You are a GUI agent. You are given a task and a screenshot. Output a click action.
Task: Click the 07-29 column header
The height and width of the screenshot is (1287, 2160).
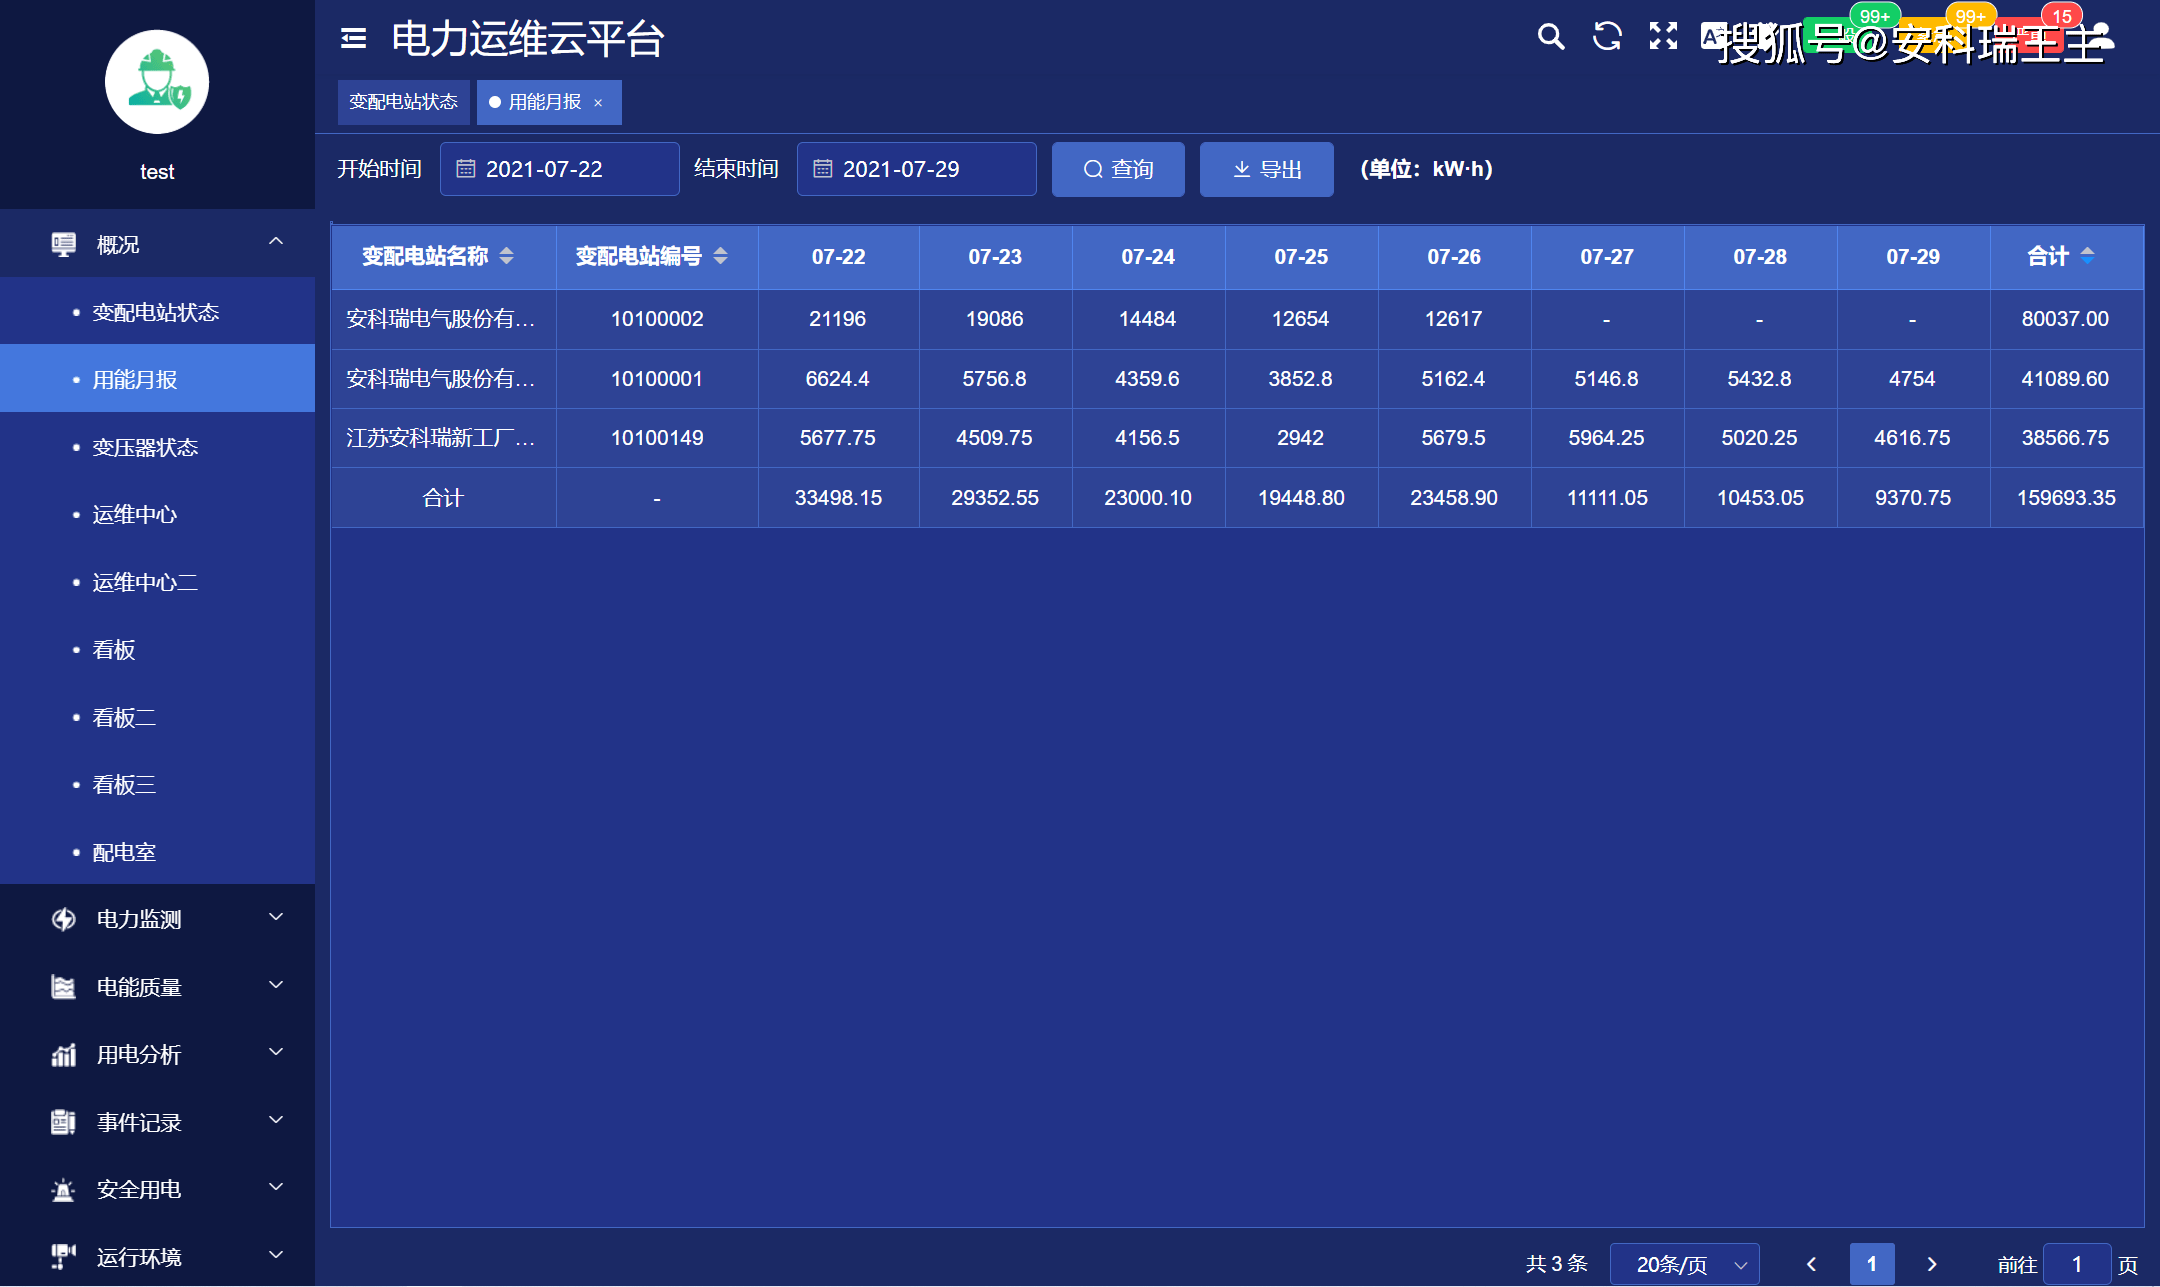1913,257
